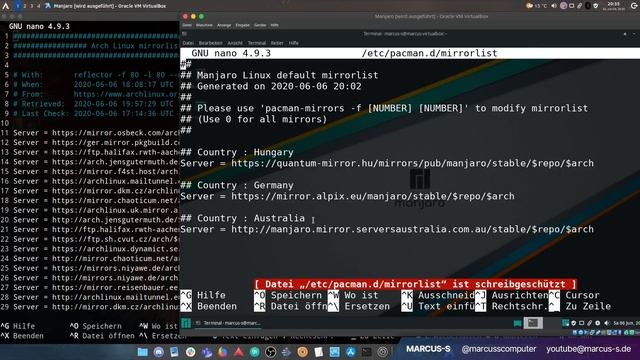Open Microsoft Teams icon in the dock
This screenshot has width=640, height=360.
[207, 352]
